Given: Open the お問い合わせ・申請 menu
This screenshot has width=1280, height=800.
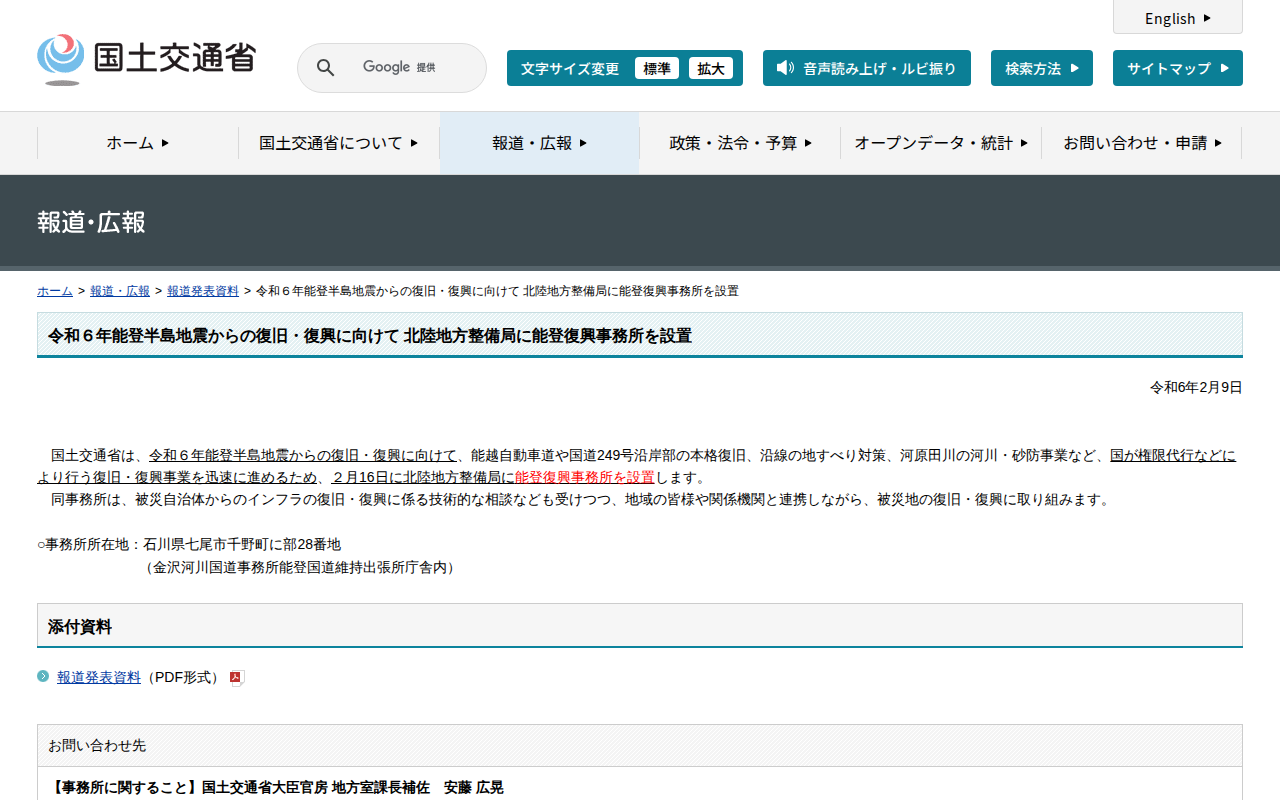Looking at the screenshot, I should pos(1142,143).
